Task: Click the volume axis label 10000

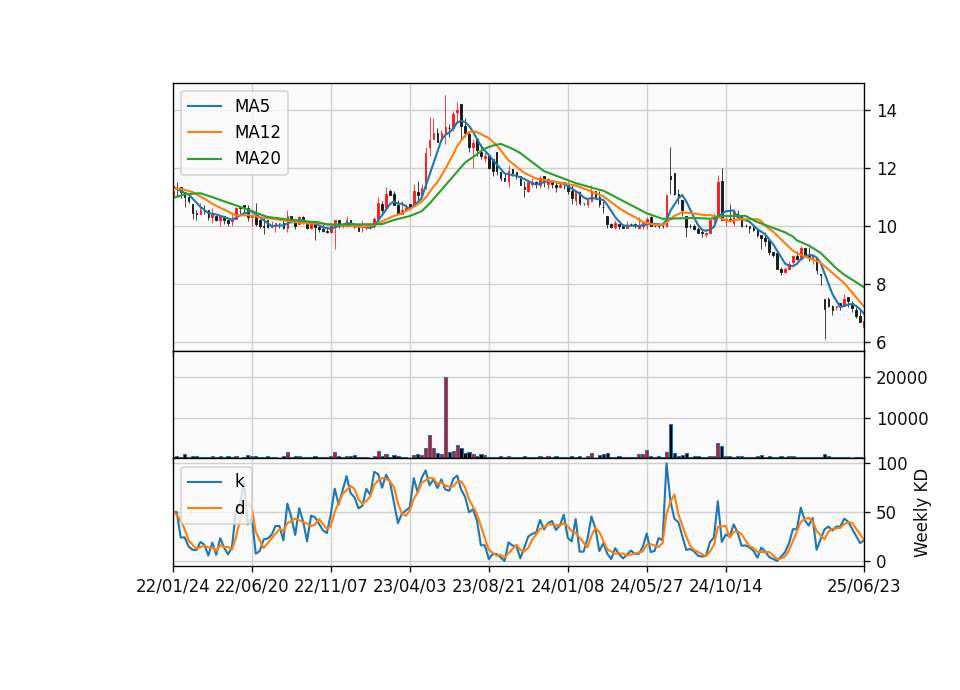Action: tap(902, 419)
